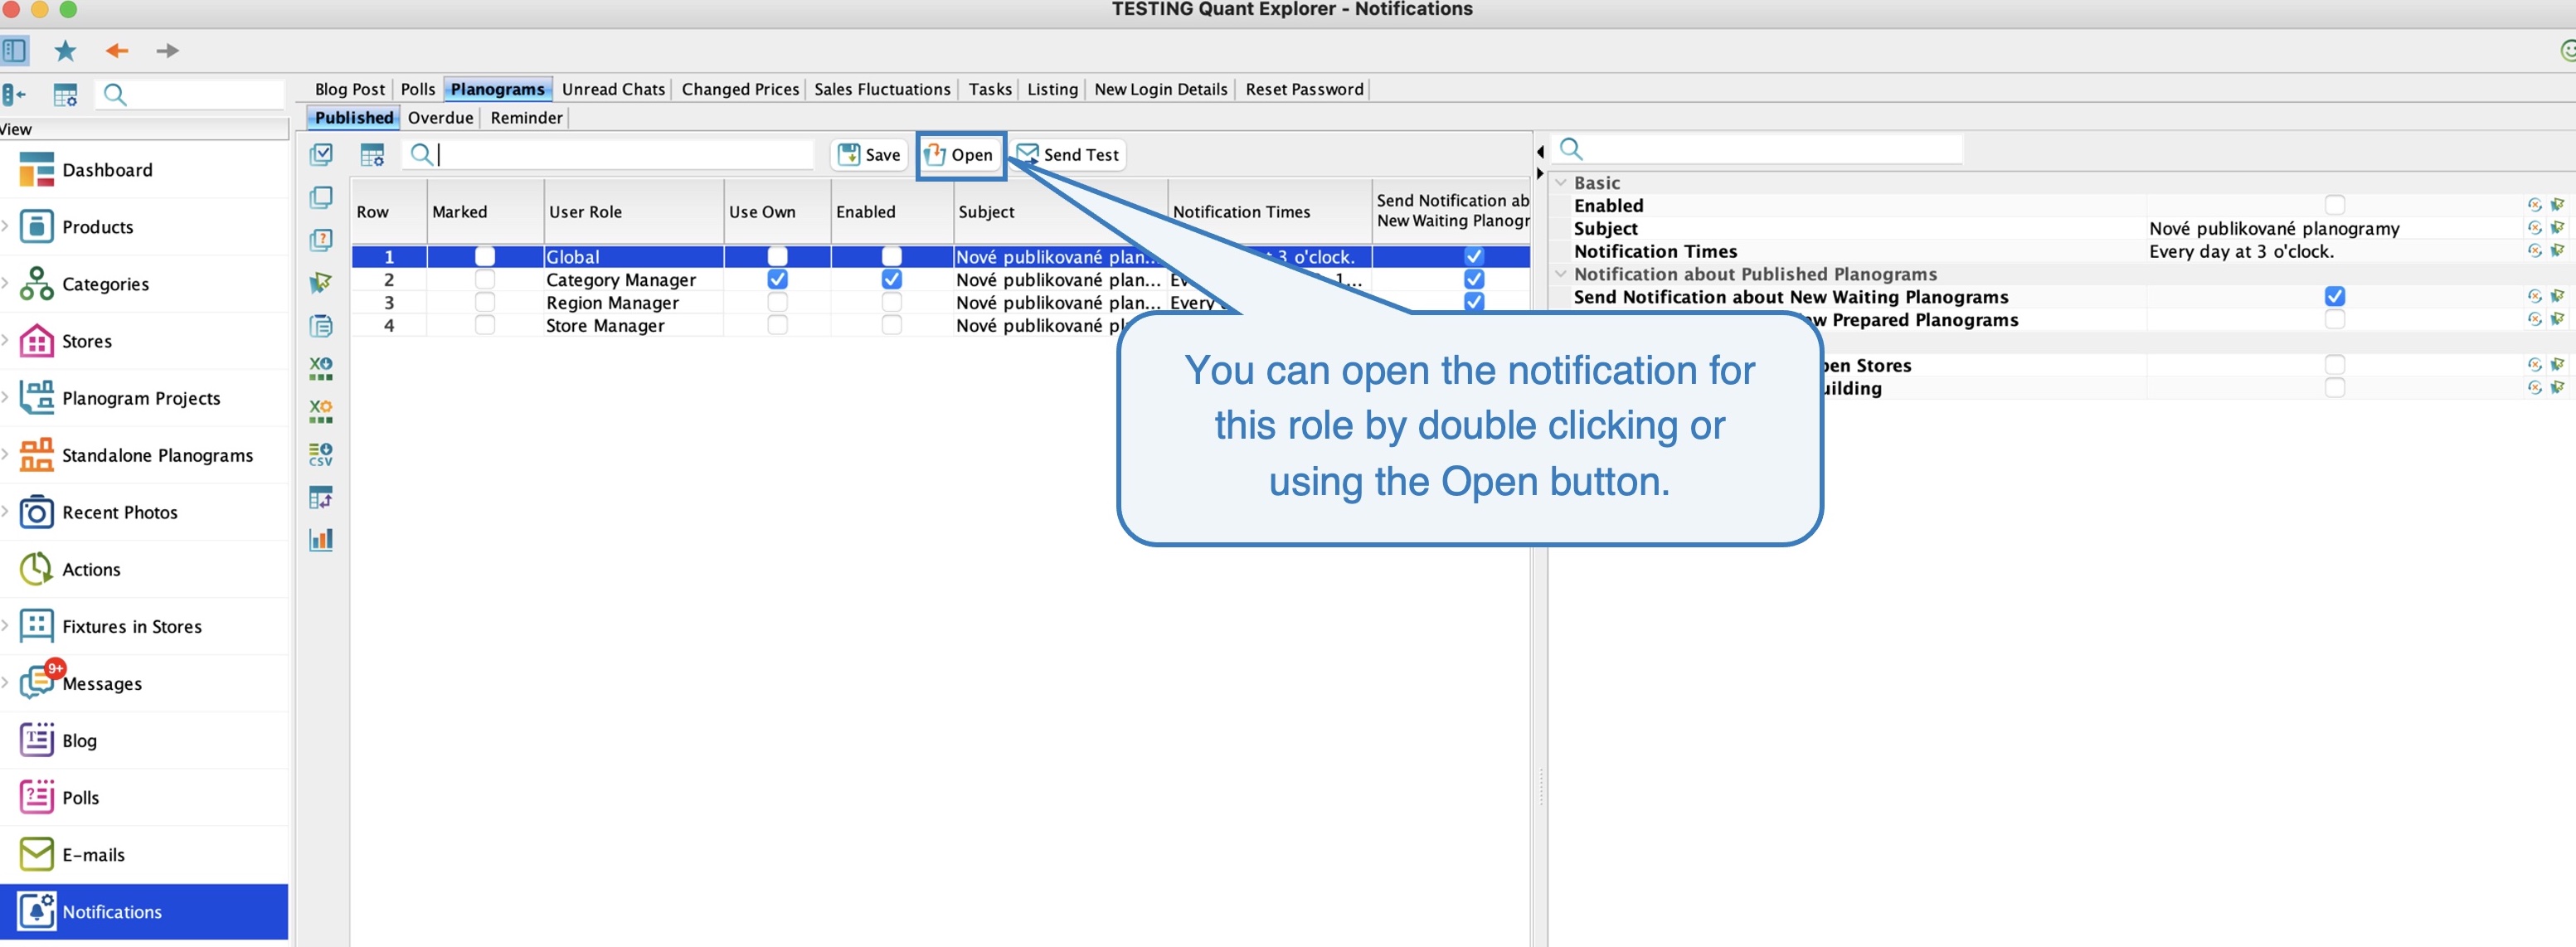Toggle the sidebar panel icon in top toolbar

coord(14,50)
